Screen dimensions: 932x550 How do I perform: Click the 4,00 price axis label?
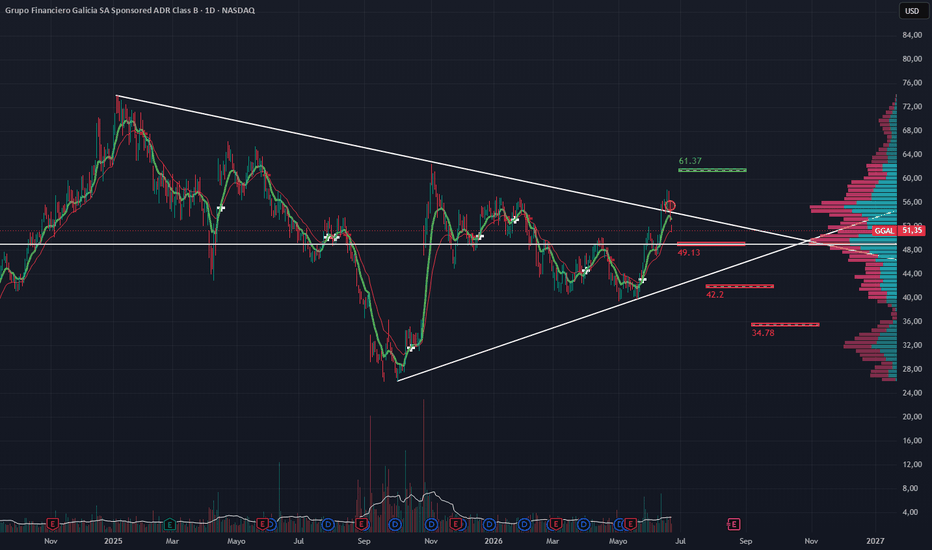coord(910,513)
